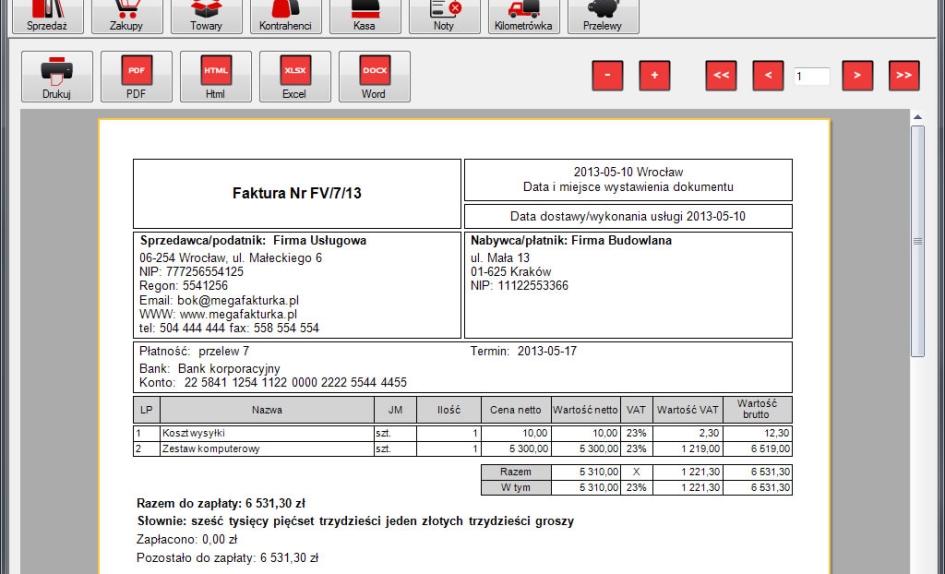Screen dimensions: 945x574
Task: Open the Noty section
Action: (444, 15)
